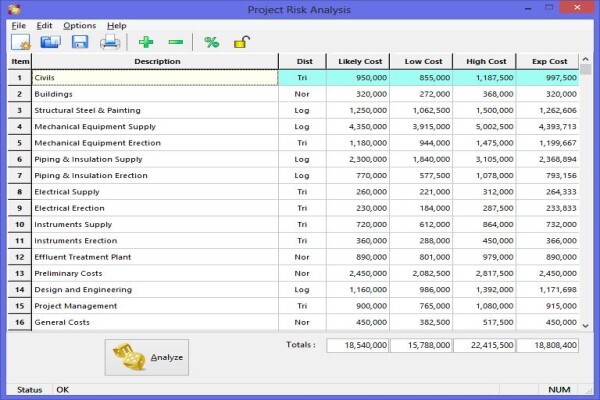The image size is (600, 400).
Task: Open a file with the folder icon
Action: pos(50,42)
